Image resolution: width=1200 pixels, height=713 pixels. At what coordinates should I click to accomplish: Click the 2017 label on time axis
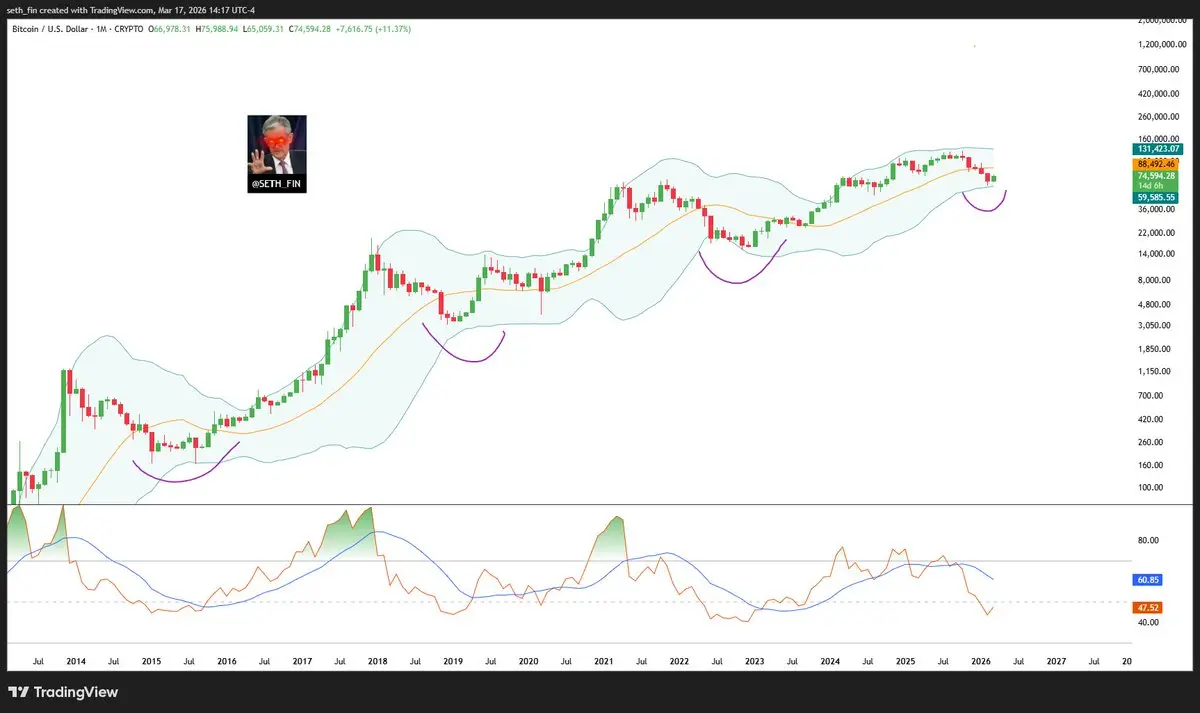301,661
